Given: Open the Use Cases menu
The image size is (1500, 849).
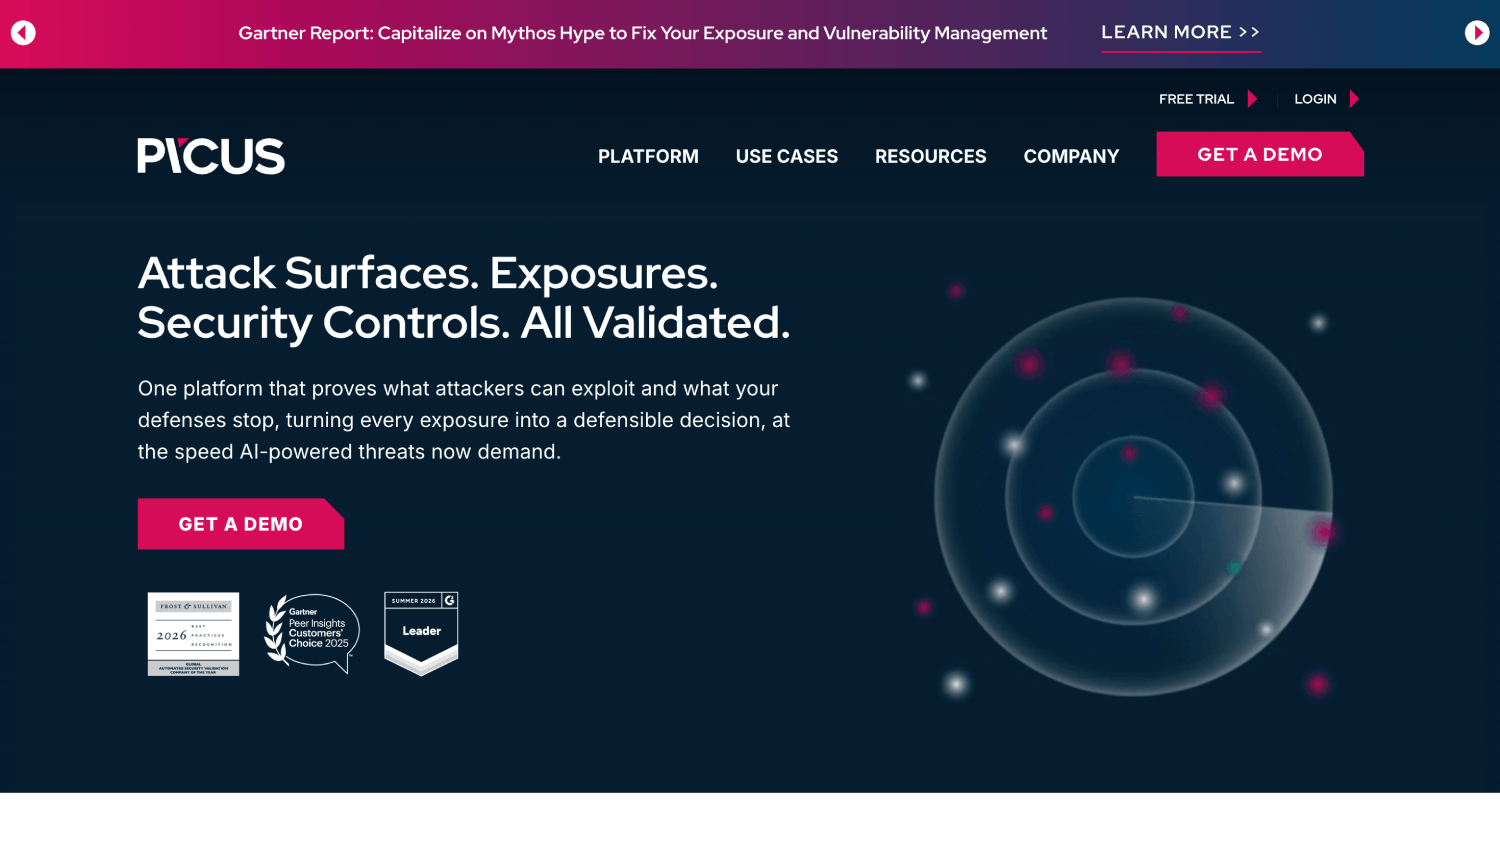Looking at the screenshot, I should (787, 156).
